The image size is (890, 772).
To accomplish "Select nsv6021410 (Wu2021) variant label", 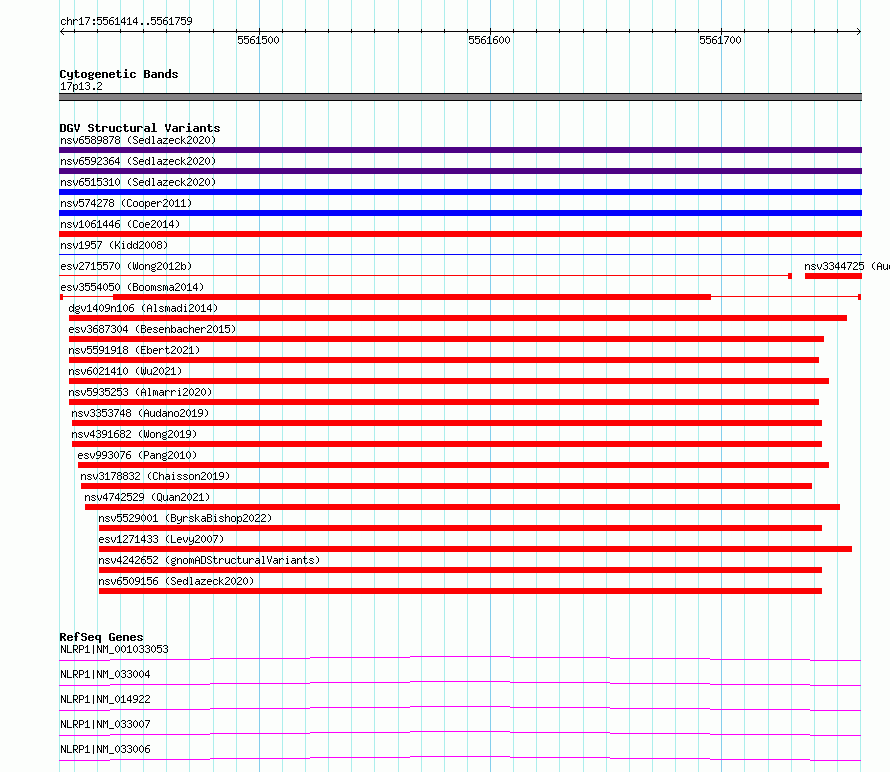I will [125, 371].
